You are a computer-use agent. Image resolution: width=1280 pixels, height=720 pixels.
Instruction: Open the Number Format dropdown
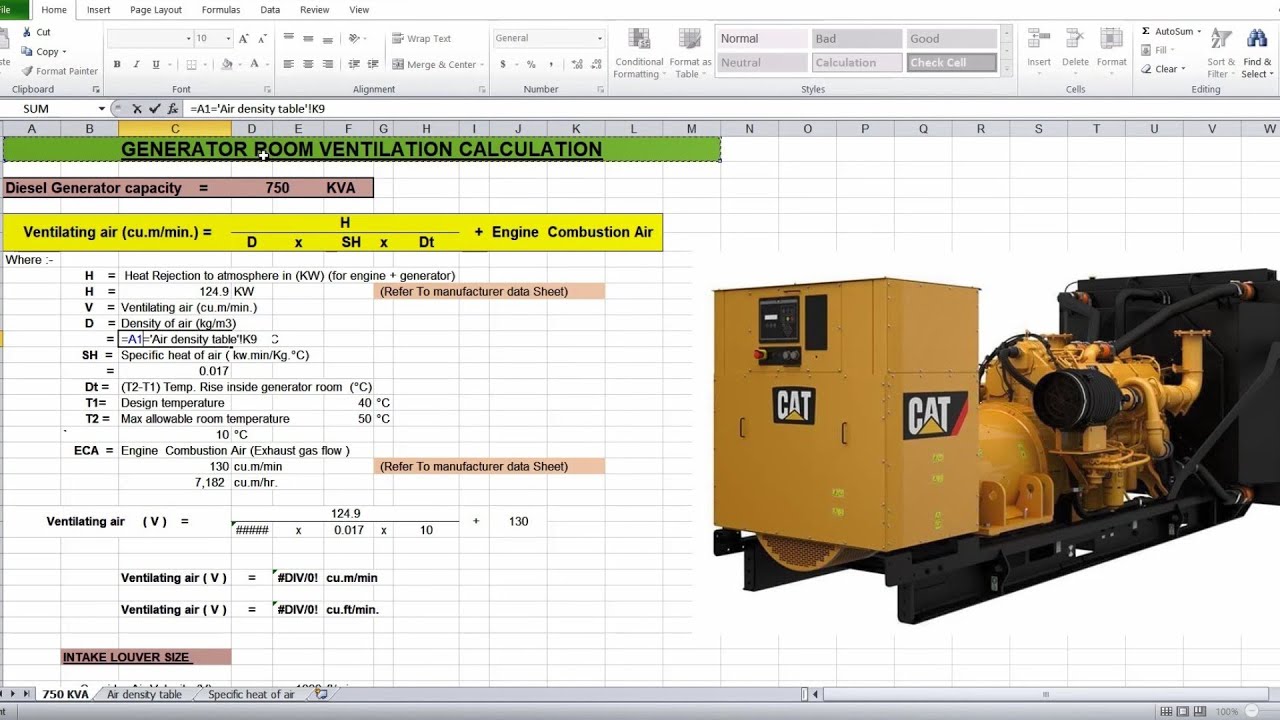(x=600, y=38)
